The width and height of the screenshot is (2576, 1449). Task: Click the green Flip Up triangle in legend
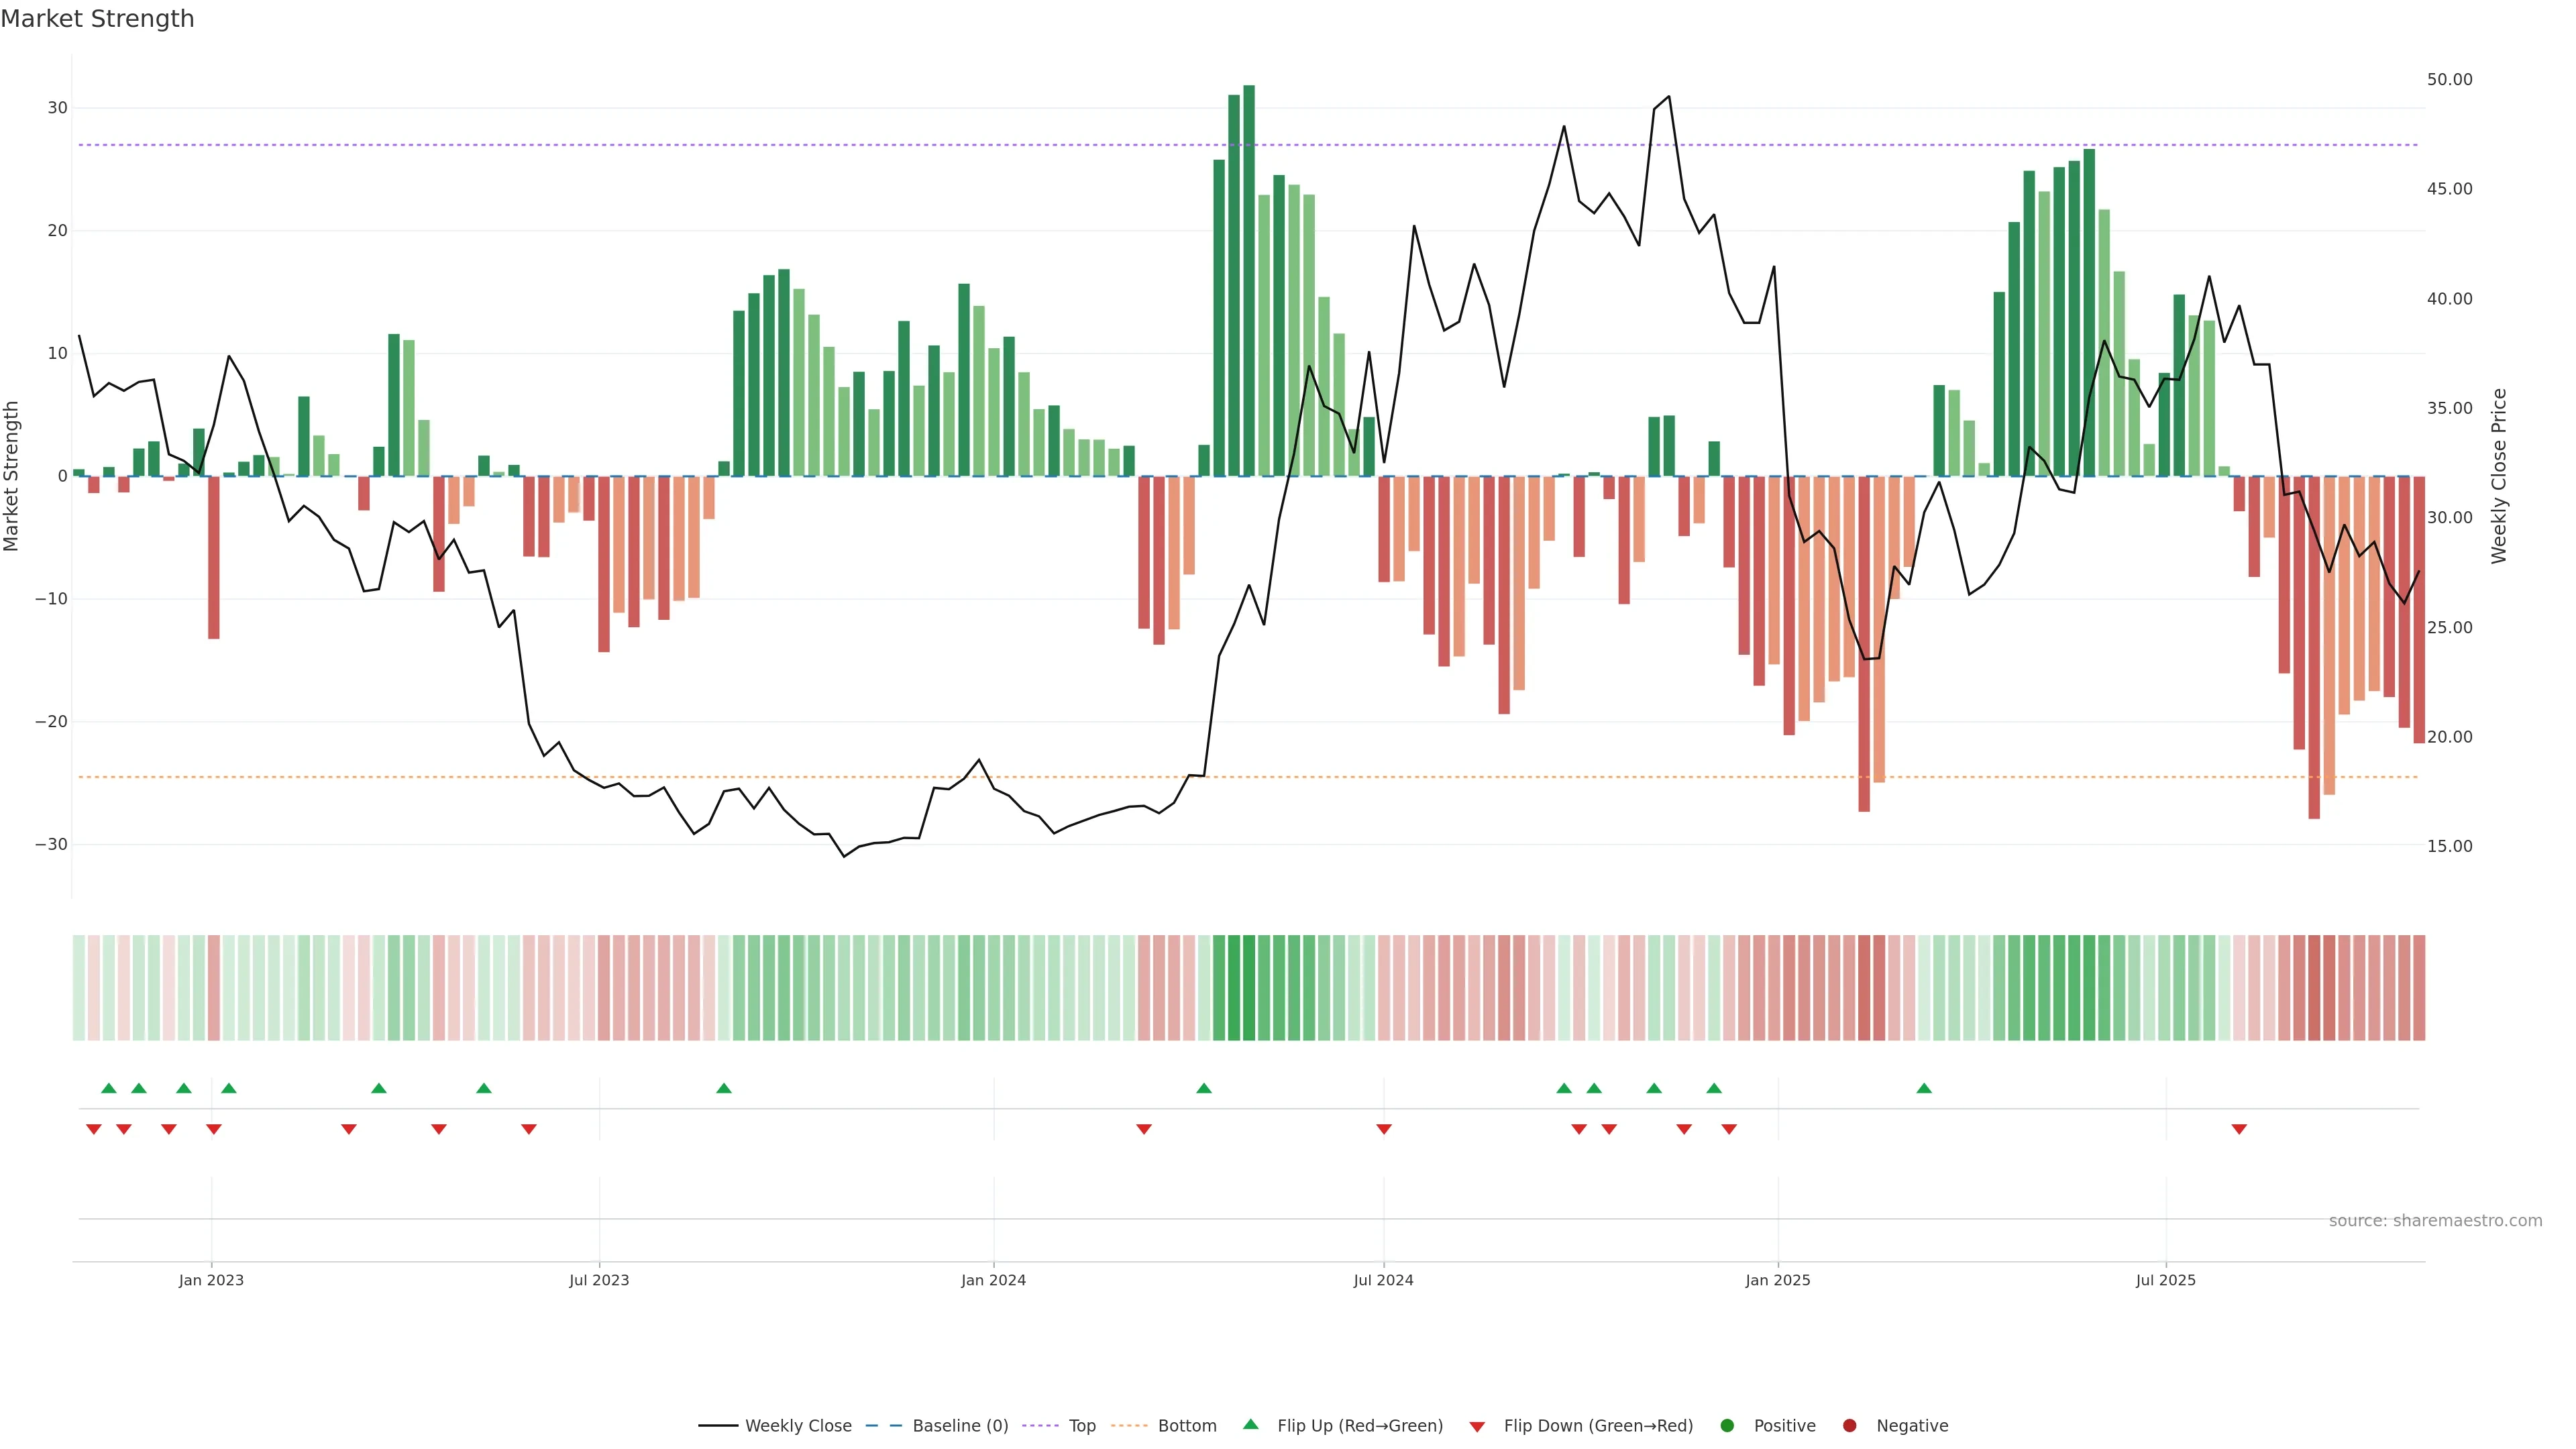point(1250,1424)
